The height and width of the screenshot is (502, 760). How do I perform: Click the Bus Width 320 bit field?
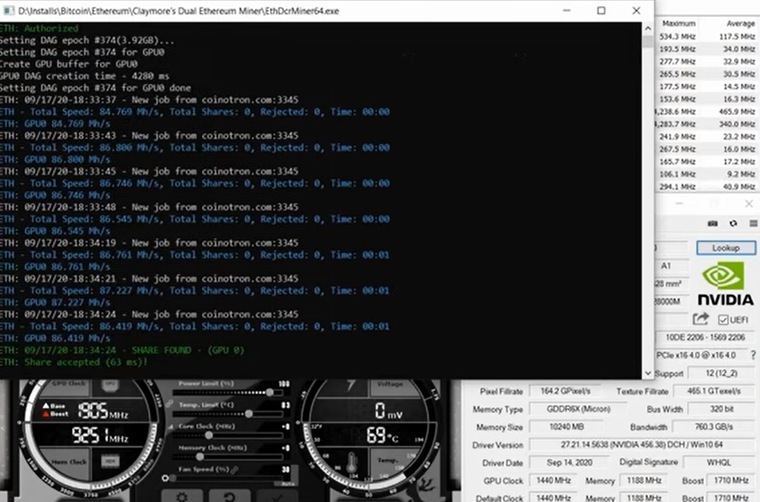721,409
